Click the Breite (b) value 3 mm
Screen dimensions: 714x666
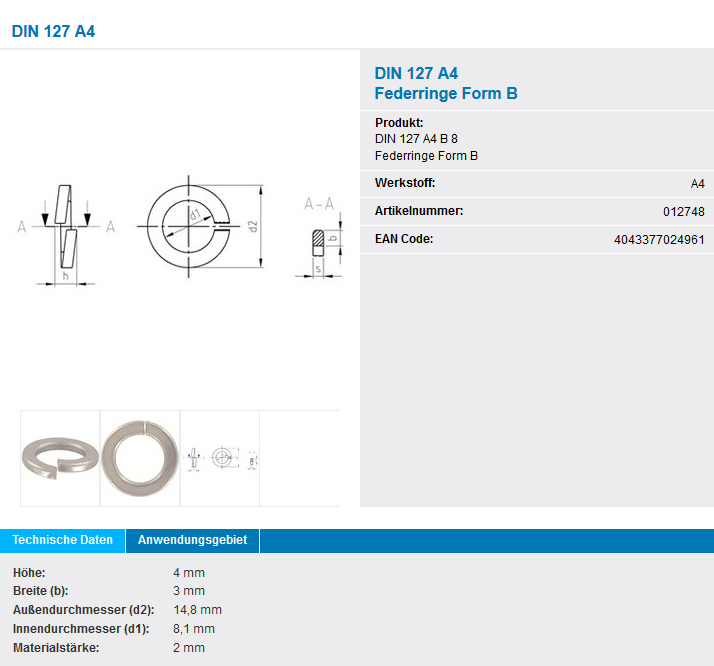(x=189, y=591)
